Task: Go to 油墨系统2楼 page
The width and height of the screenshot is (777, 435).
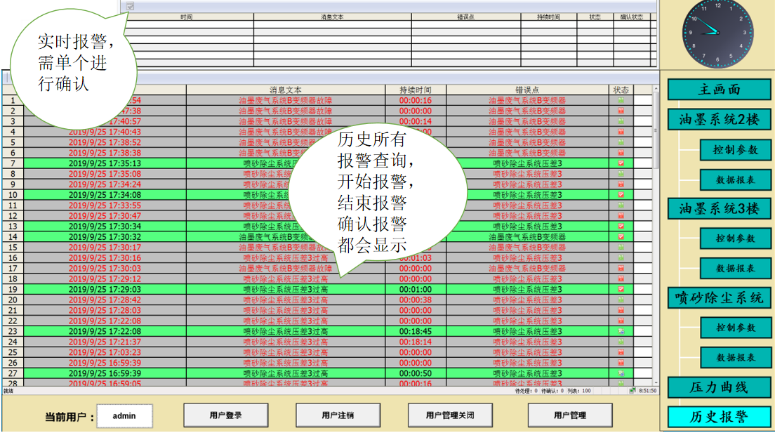Action: 719,119
